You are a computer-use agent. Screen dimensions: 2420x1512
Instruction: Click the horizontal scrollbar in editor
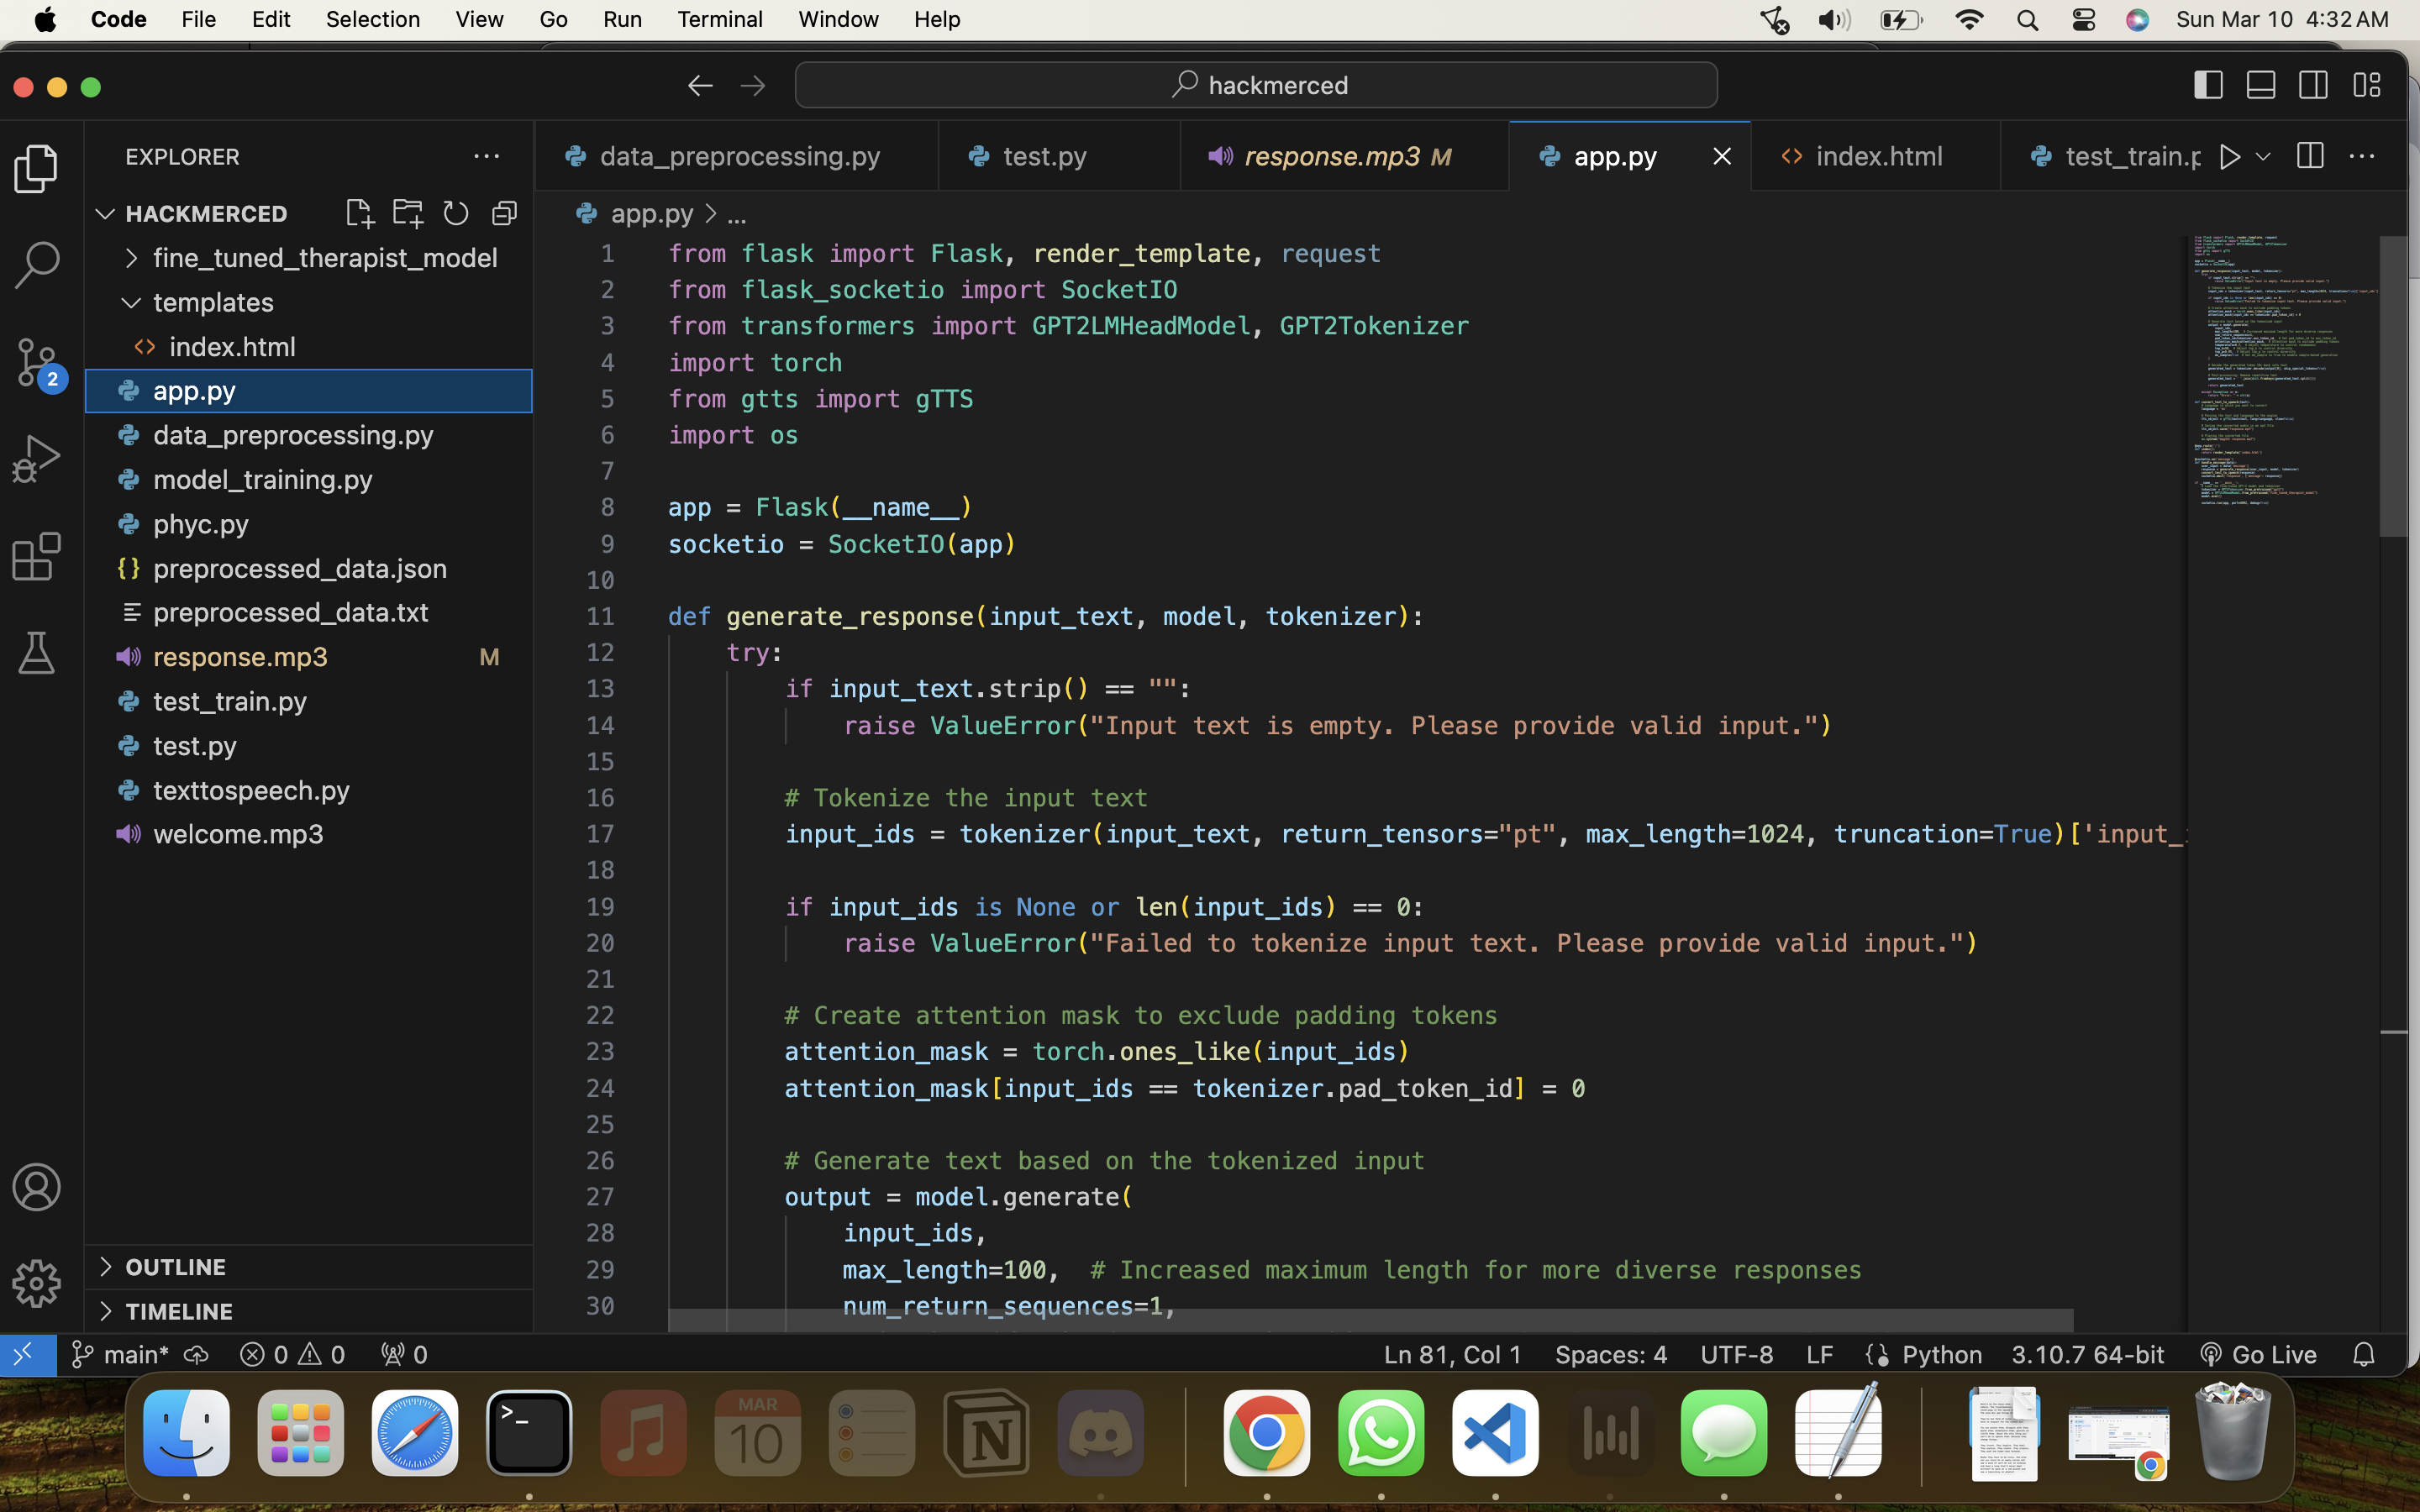(1370, 1320)
